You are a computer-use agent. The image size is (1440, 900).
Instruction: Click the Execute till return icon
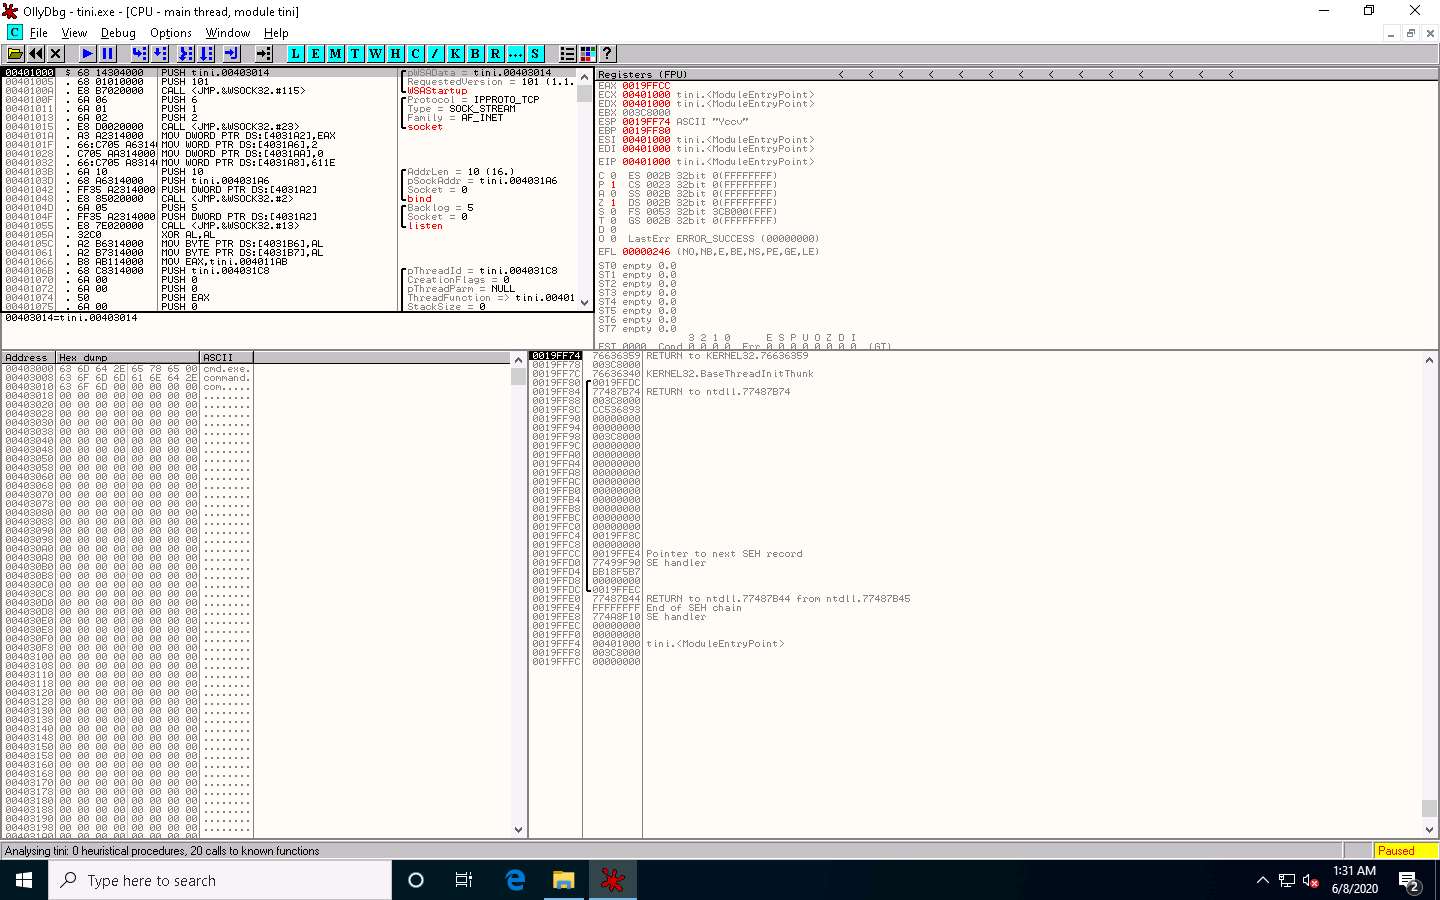tap(231, 54)
